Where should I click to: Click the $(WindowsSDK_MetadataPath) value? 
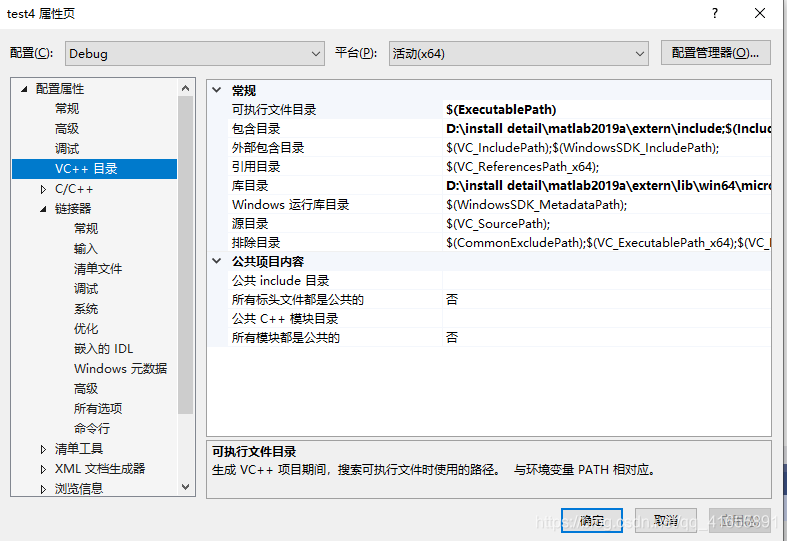(537, 205)
